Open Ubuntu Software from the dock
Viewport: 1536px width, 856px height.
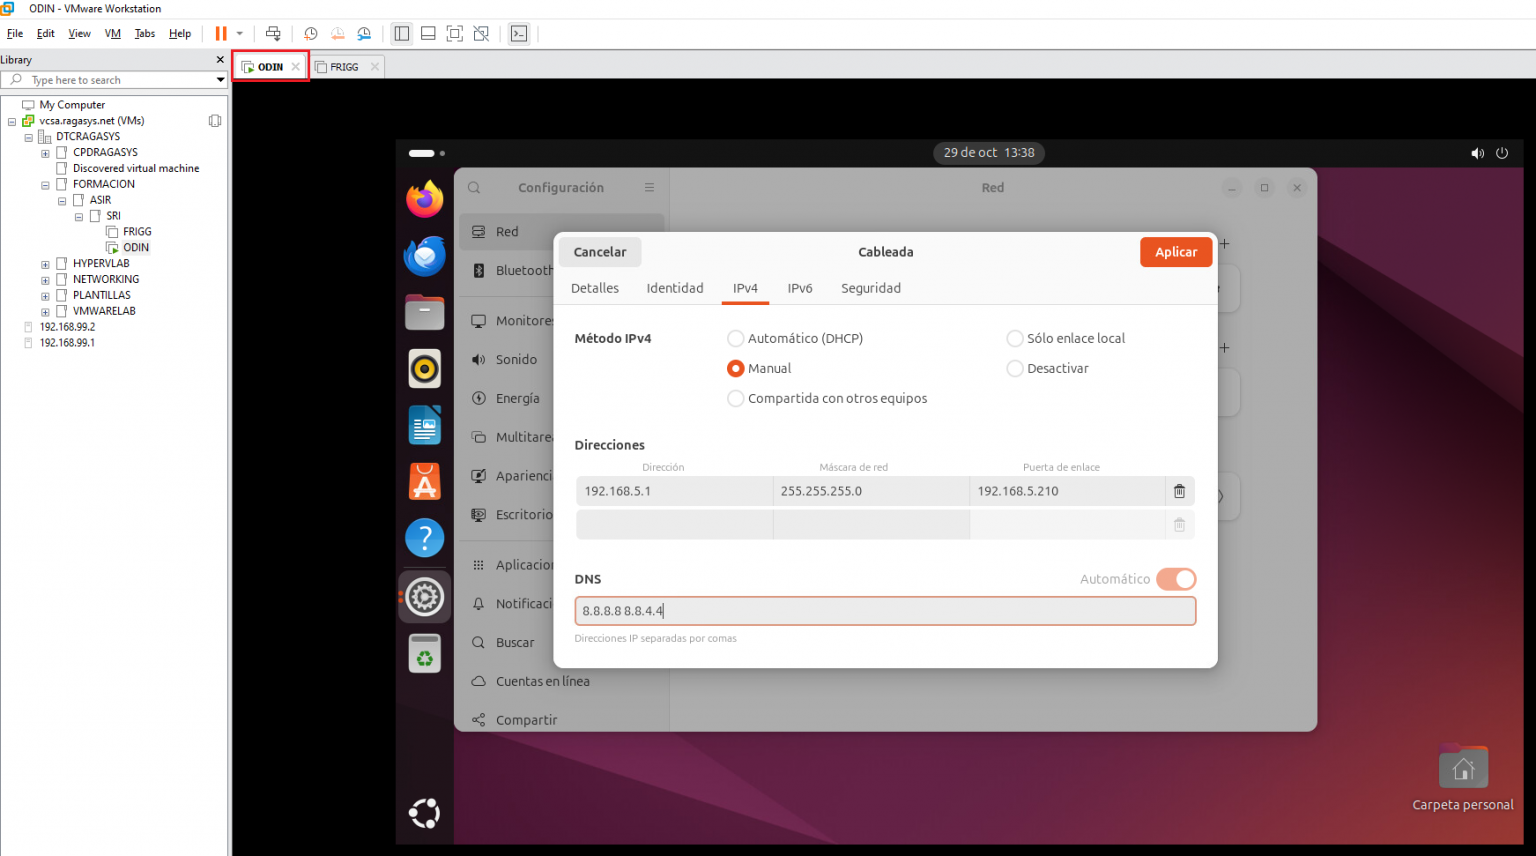(x=424, y=481)
